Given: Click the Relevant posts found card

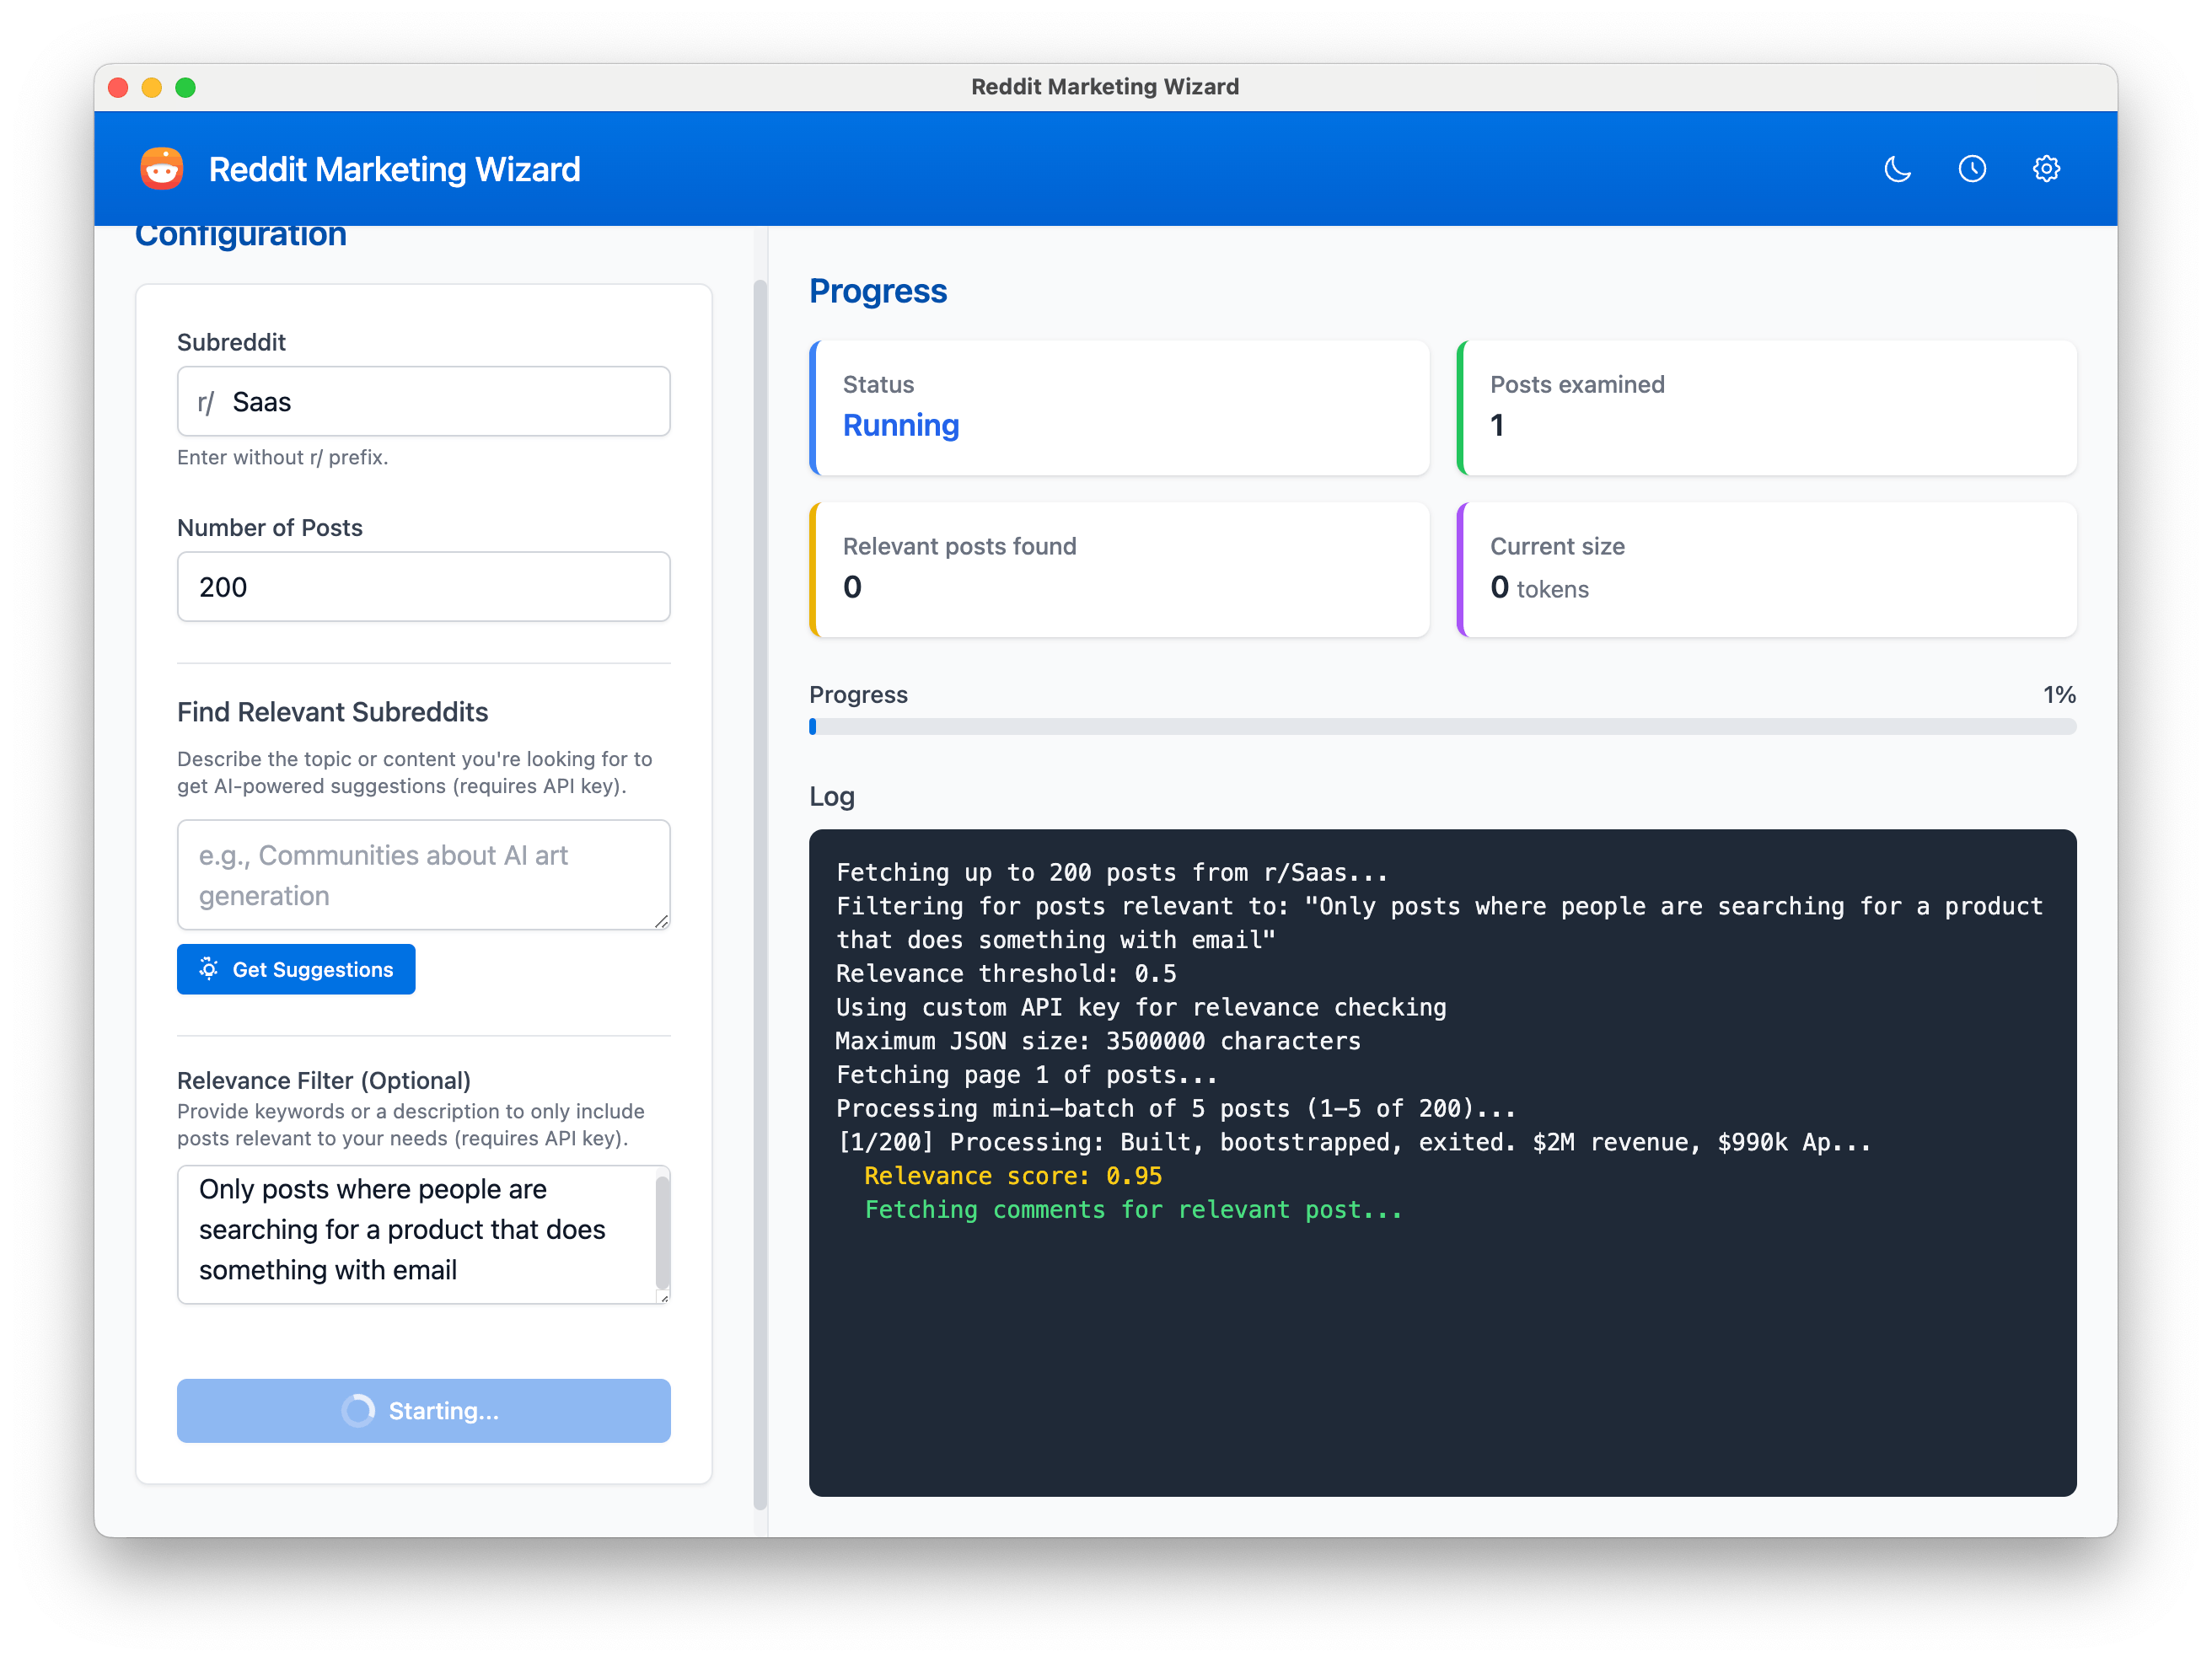Looking at the screenshot, I should (x=1120, y=569).
